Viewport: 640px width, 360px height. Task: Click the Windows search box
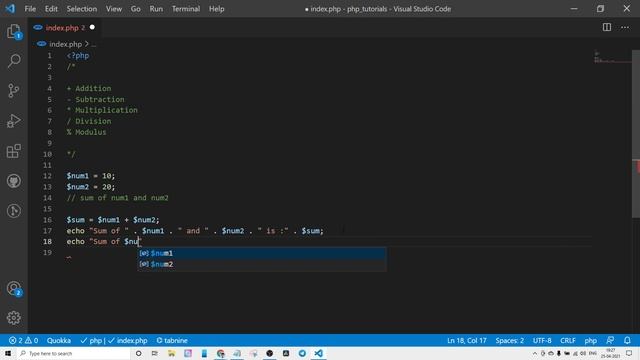pos(73,353)
